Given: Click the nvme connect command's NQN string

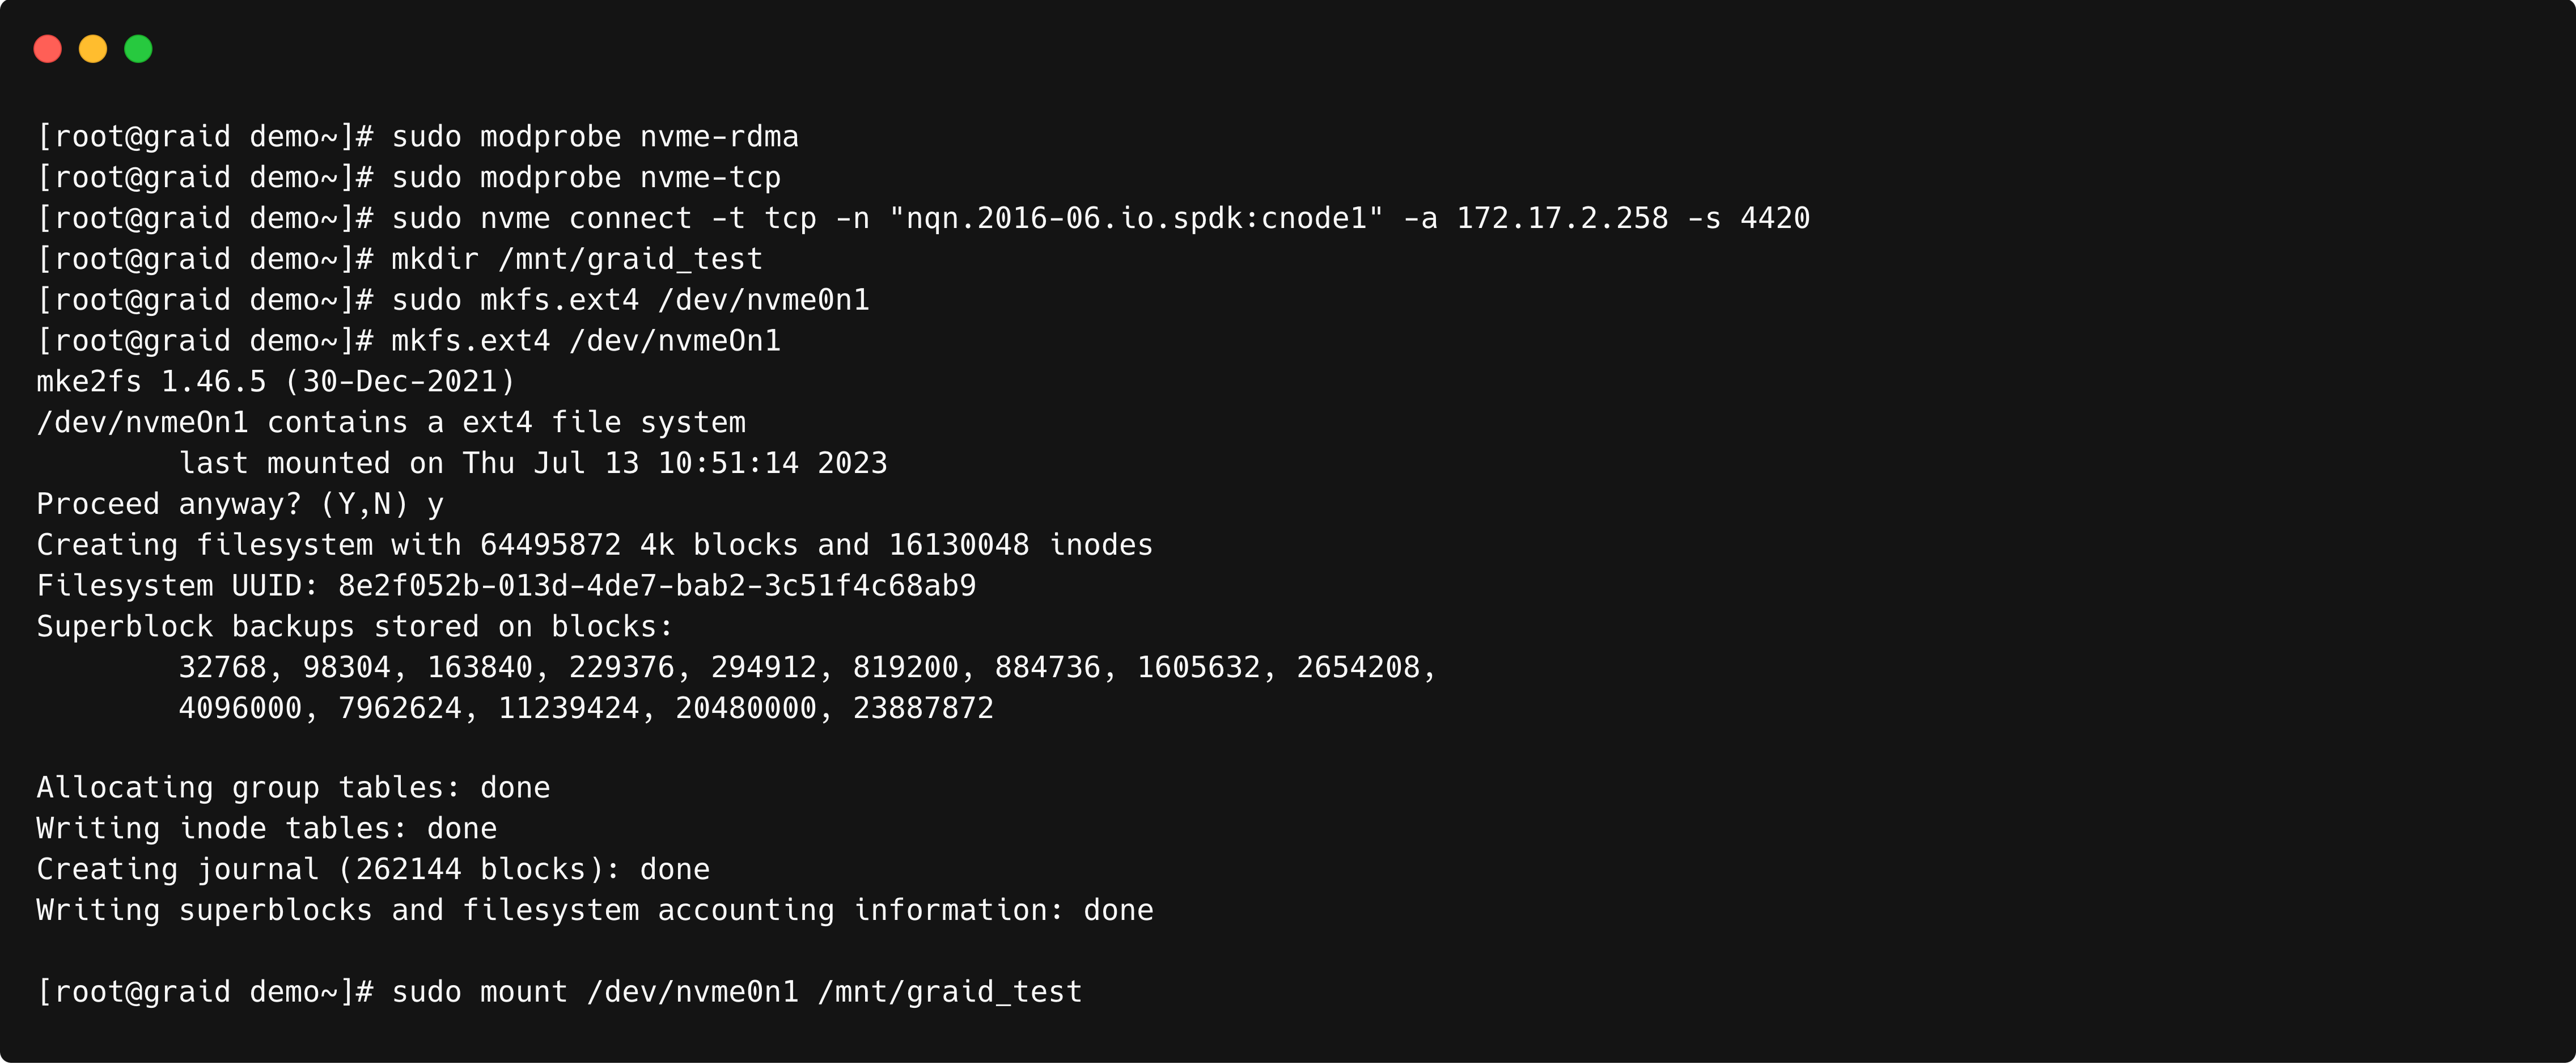Looking at the screenshot, I should pos(1136,219).
